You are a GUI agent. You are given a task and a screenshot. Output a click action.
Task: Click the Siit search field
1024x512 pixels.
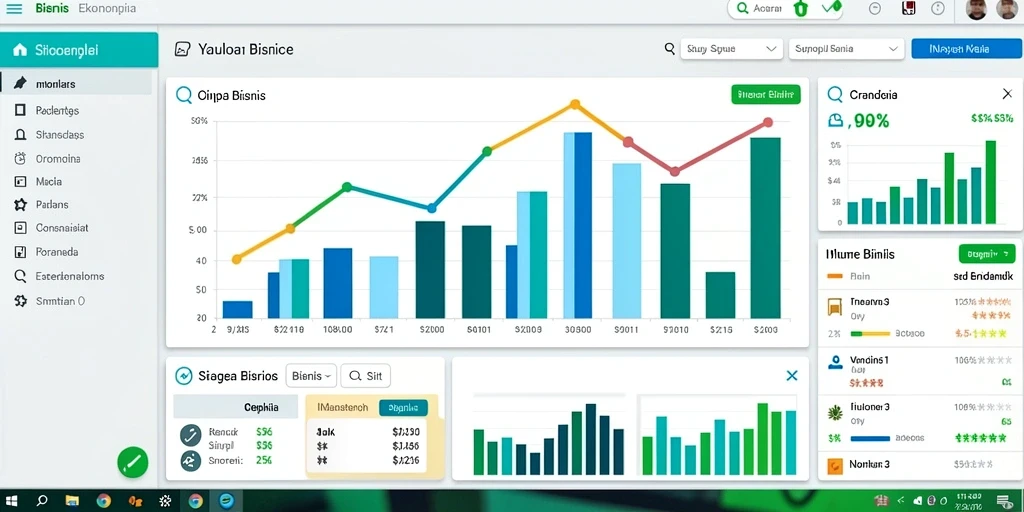click(x=366, y=376)
